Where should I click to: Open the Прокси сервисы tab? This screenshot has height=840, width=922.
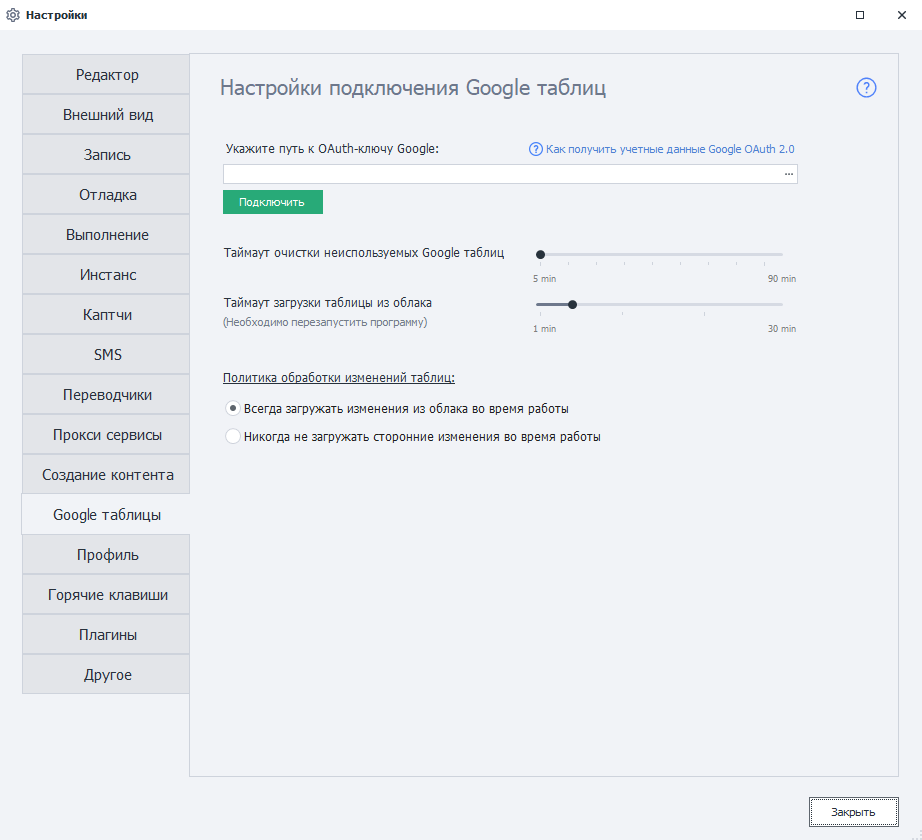(x=107, y=435)
